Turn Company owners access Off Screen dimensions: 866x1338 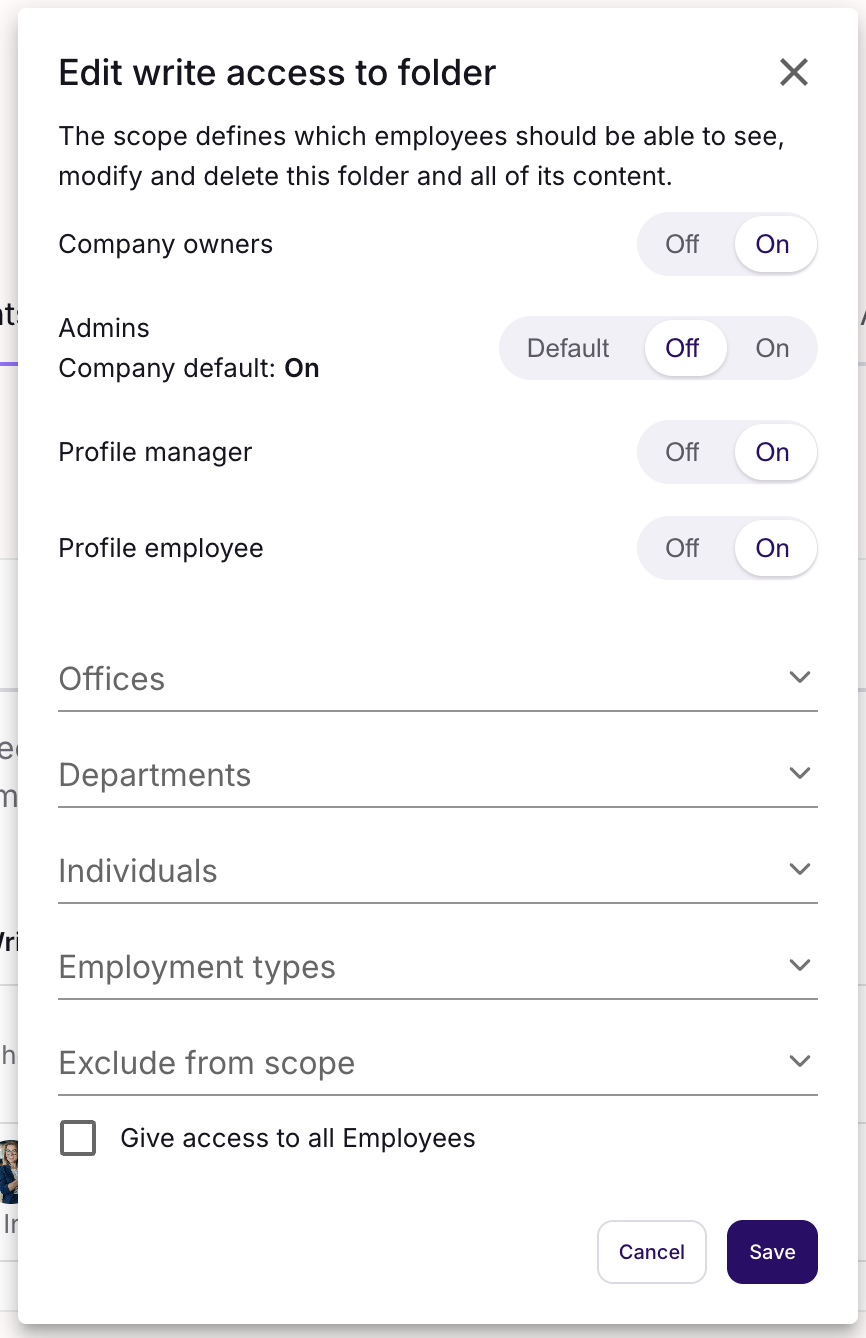point(682,244)
